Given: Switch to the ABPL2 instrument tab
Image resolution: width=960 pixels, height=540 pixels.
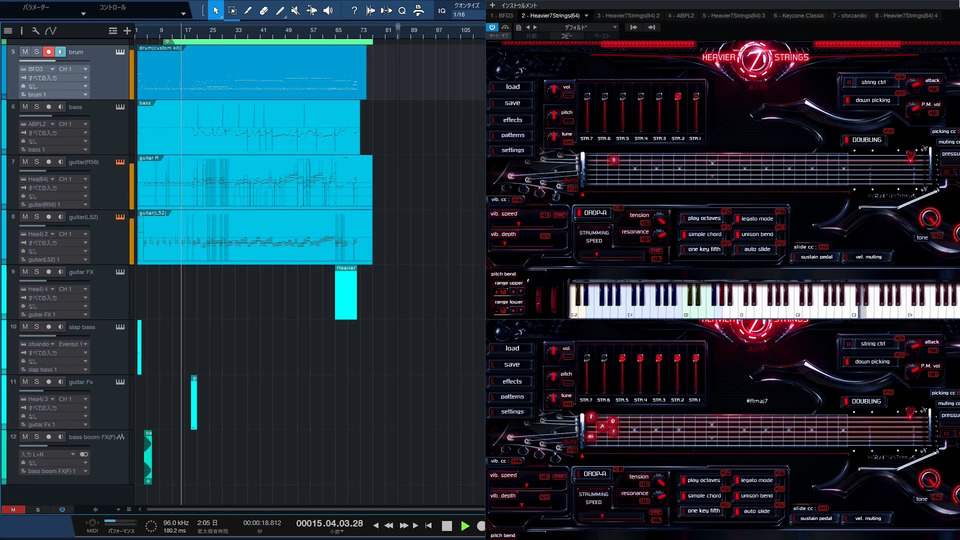Looking at the screenshot, I should (x=681, y=16).
